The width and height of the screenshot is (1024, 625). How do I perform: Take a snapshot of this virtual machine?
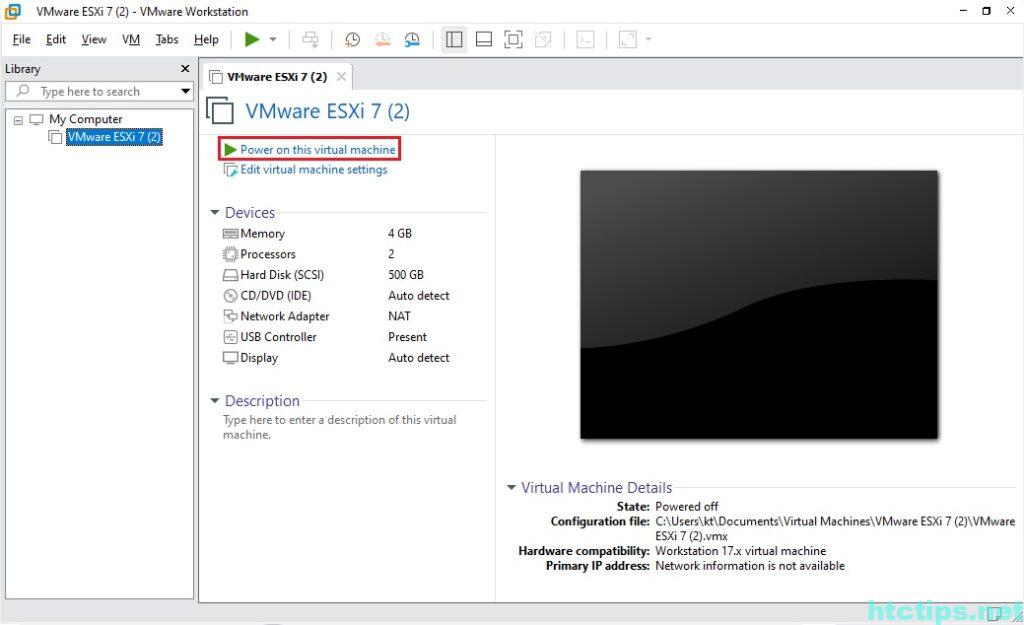click(352, 40)
